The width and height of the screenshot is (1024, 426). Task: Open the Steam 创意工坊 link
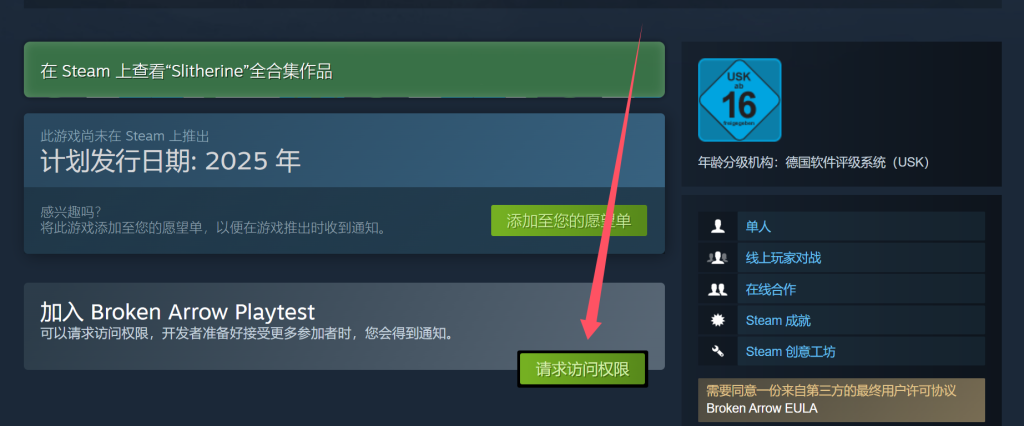[x=790, y=352]
